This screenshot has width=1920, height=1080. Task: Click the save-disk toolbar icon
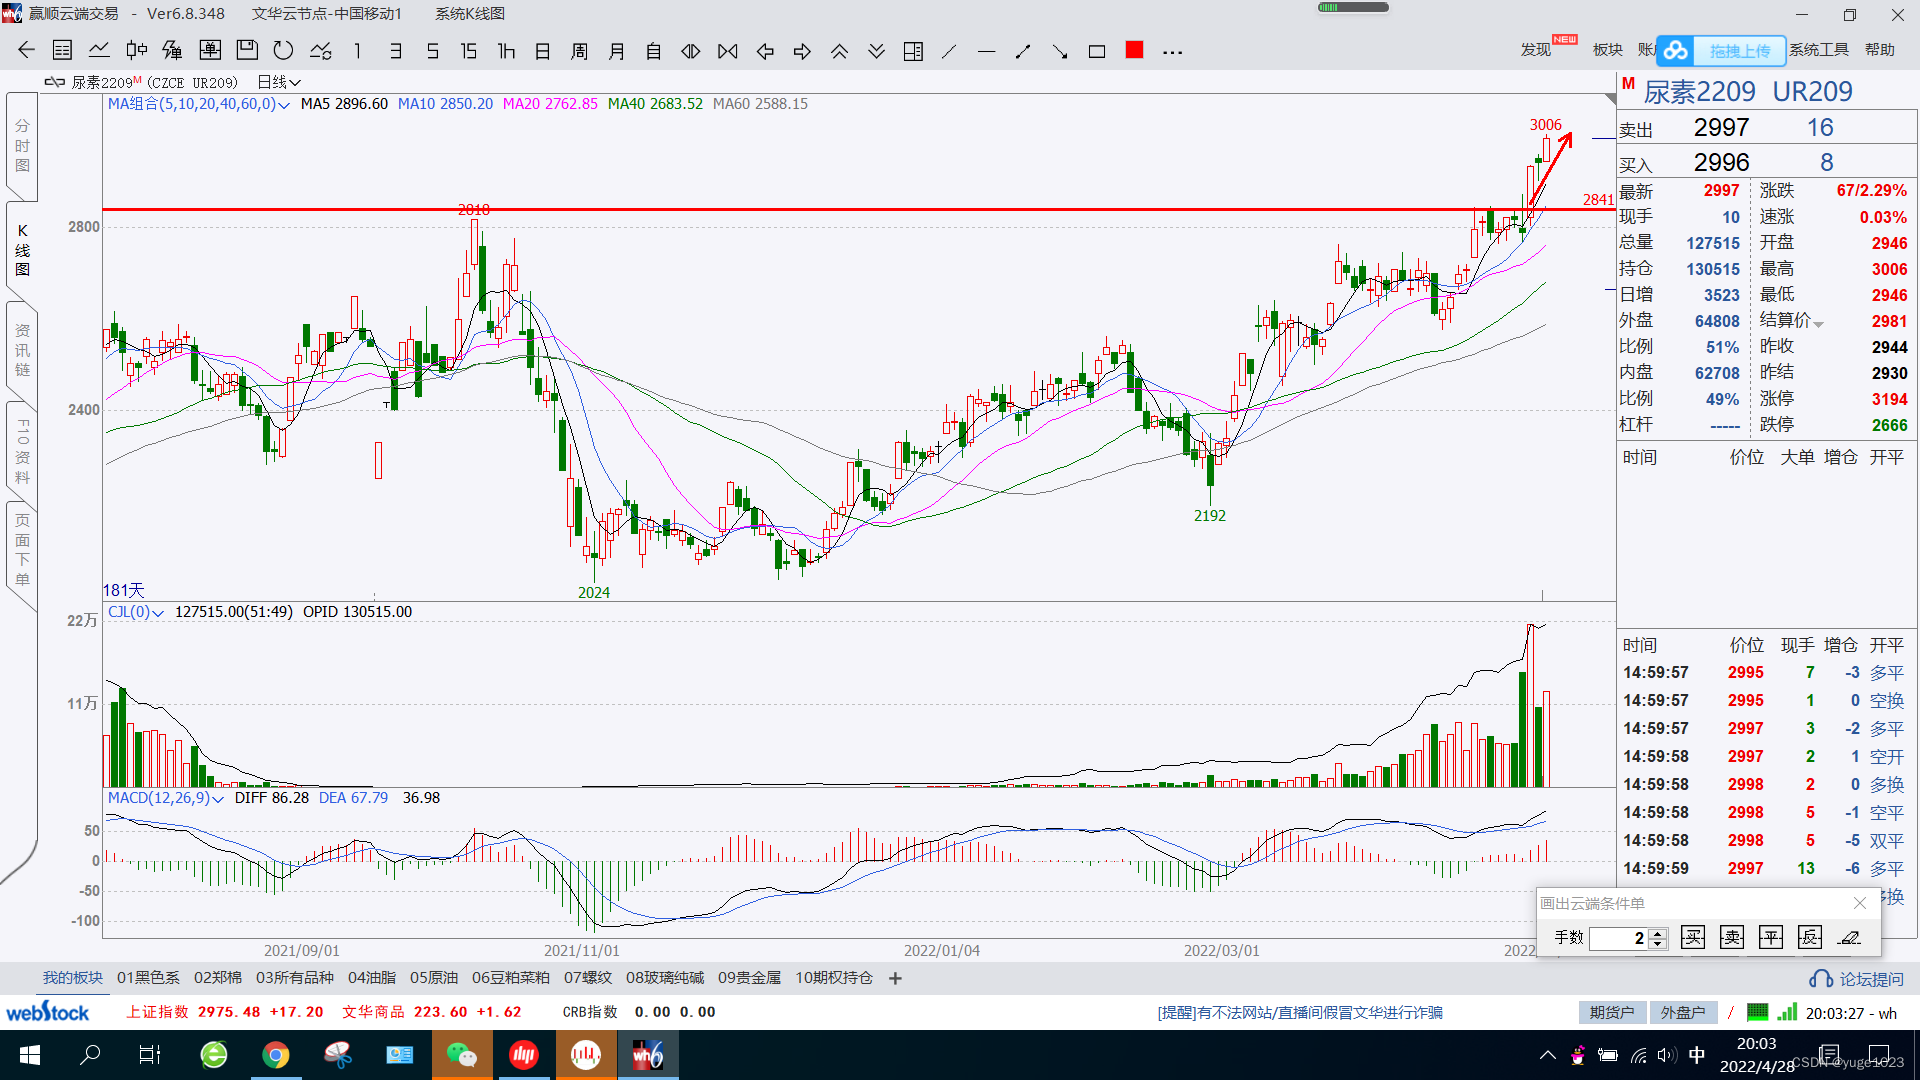(247, 51)
